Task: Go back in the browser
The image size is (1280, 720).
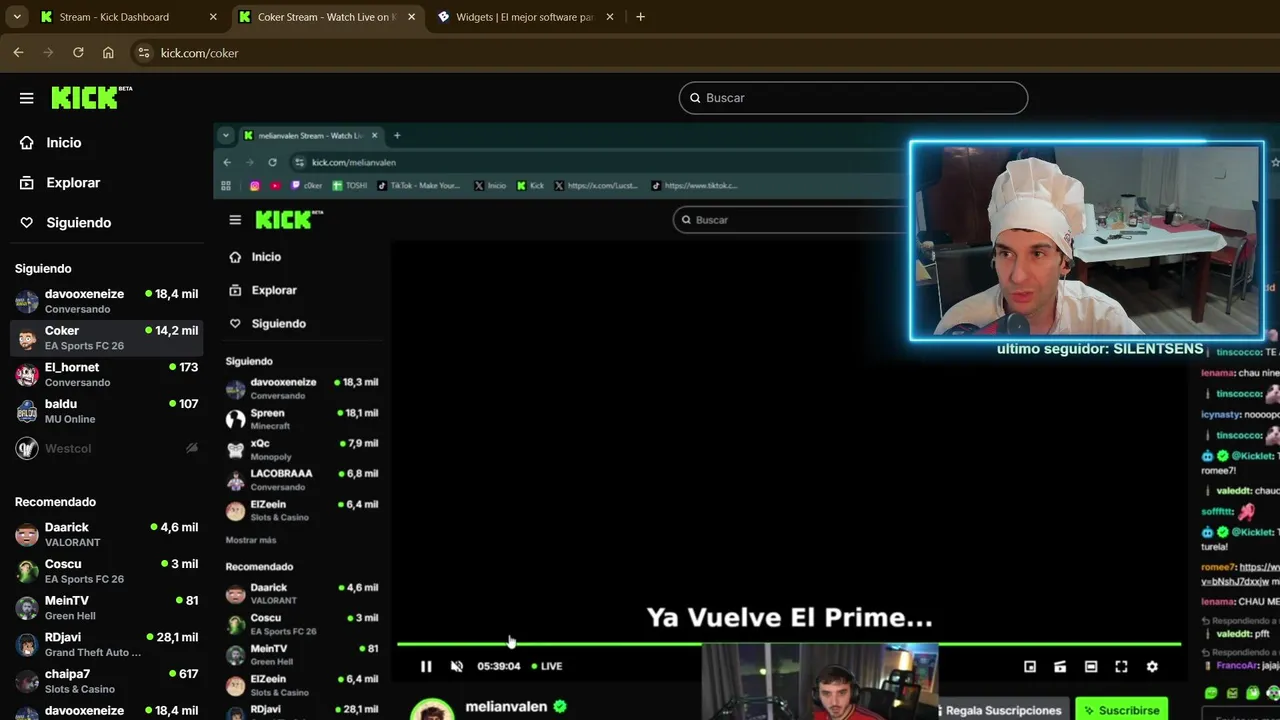Action: click(x=18, y=53)
